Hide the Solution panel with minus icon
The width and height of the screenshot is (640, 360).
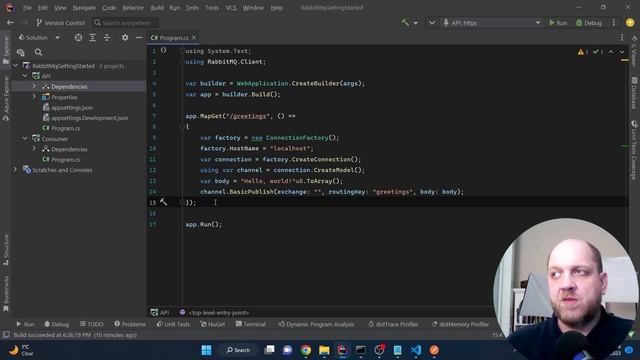139,38
